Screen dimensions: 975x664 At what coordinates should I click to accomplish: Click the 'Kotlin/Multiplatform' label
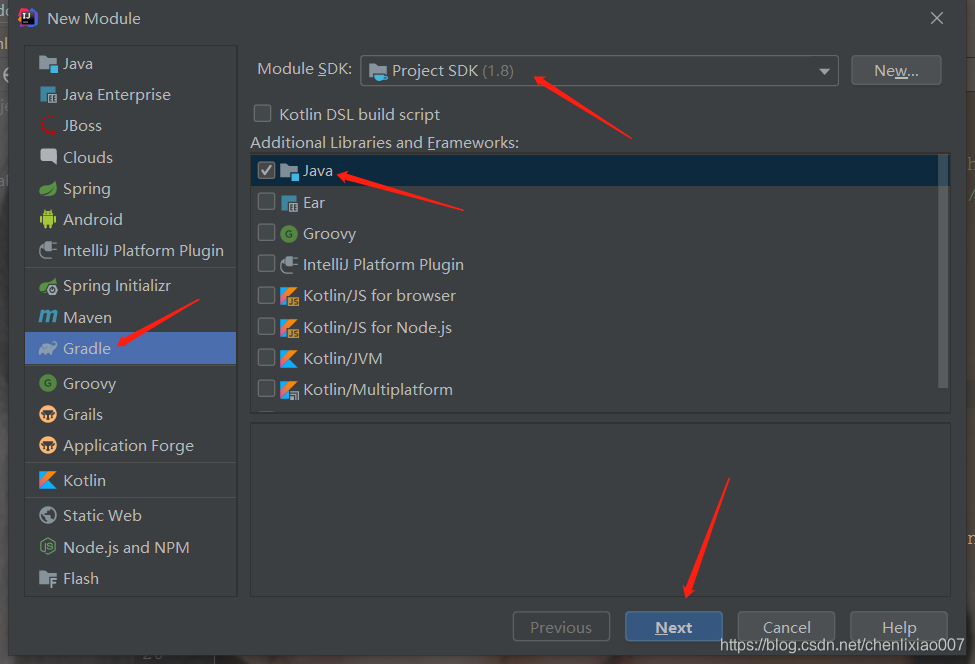(x=378, y=390)
